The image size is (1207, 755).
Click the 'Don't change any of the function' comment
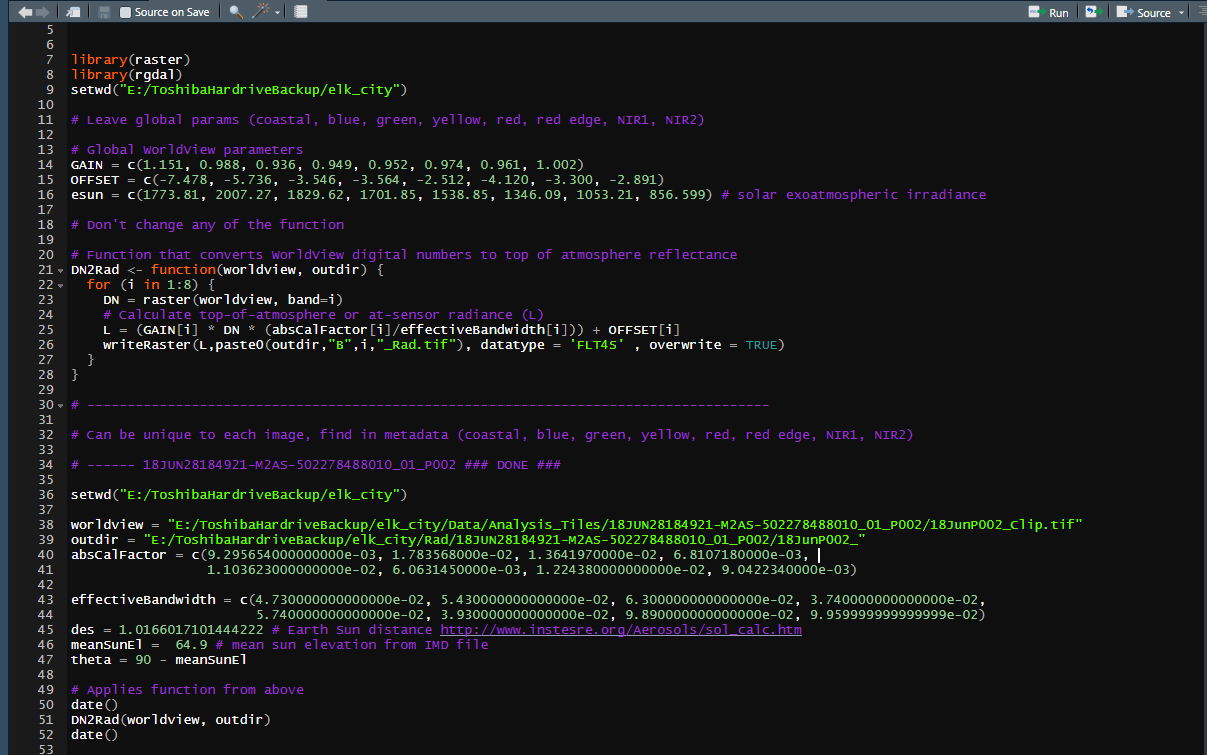pos(207,225)
